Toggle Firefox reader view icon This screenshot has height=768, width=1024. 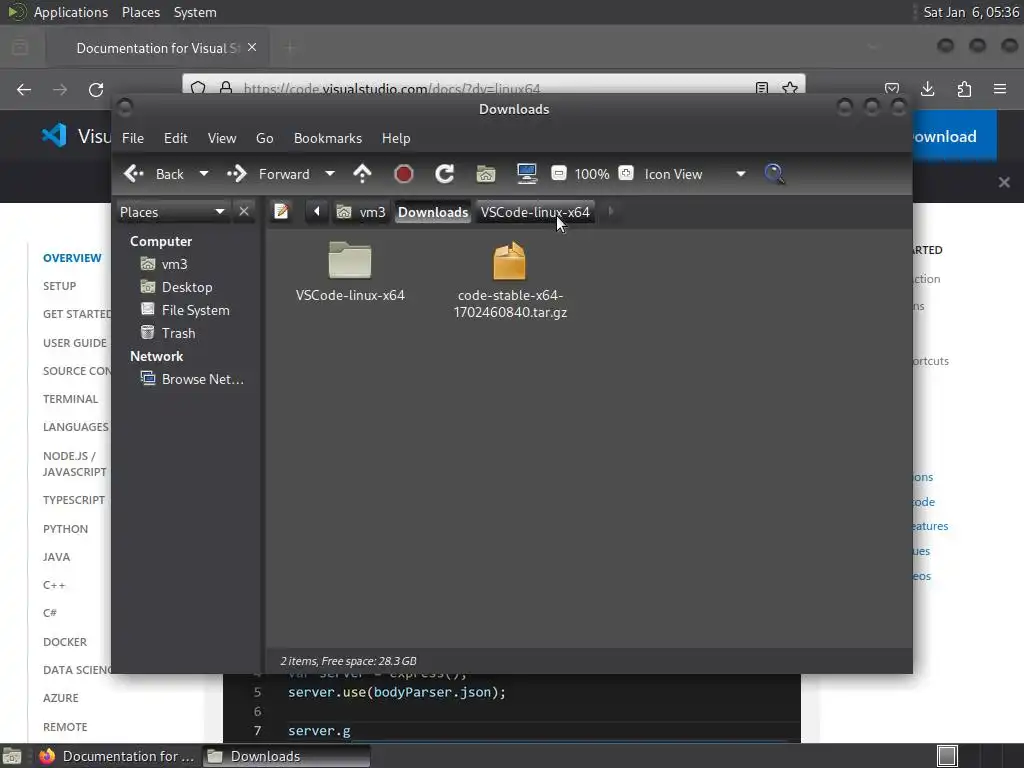pyautogui.click(x=761, y=88)
